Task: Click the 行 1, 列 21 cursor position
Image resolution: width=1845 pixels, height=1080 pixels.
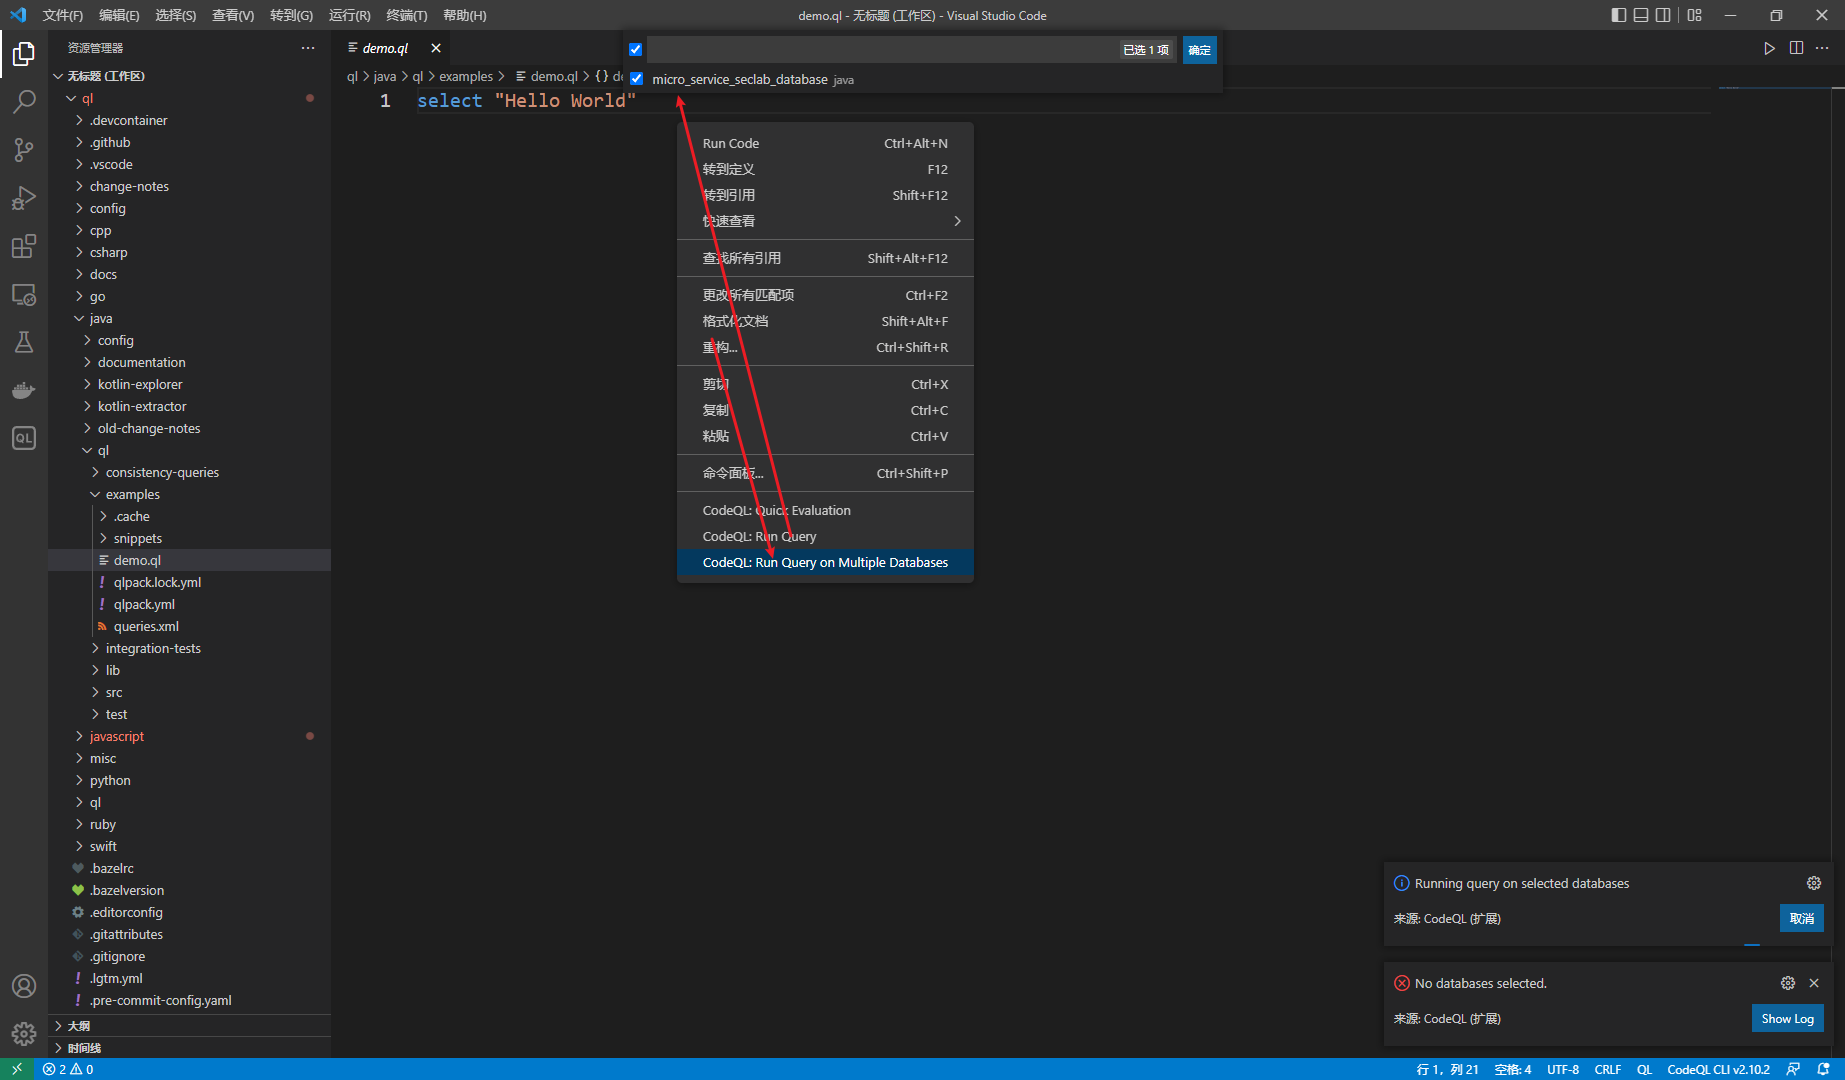Action: (1447, 1069)
